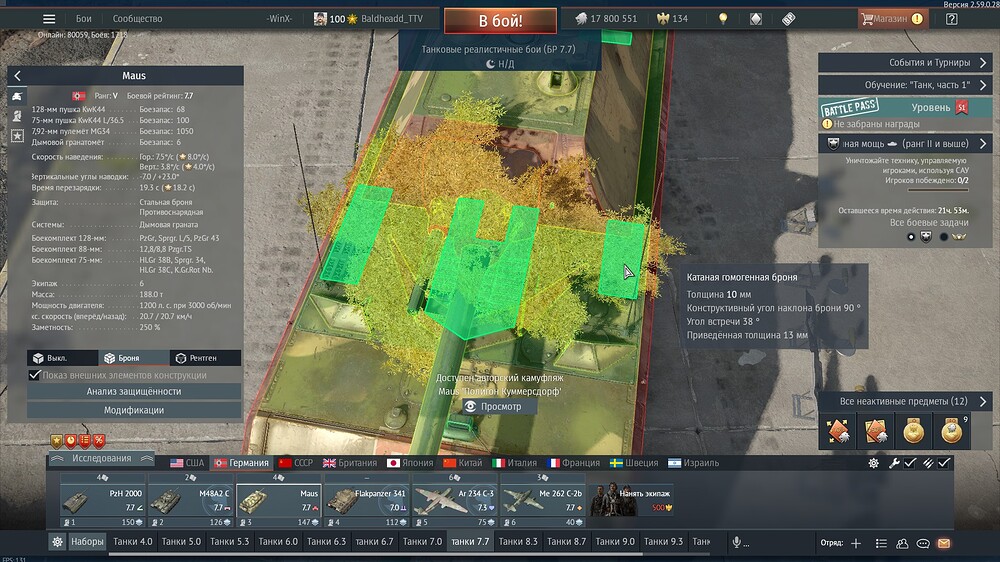The height and width of the screenshot is (562, 1000).
Task: Switch to СССР nation tab
Action: tap(296, 463)
